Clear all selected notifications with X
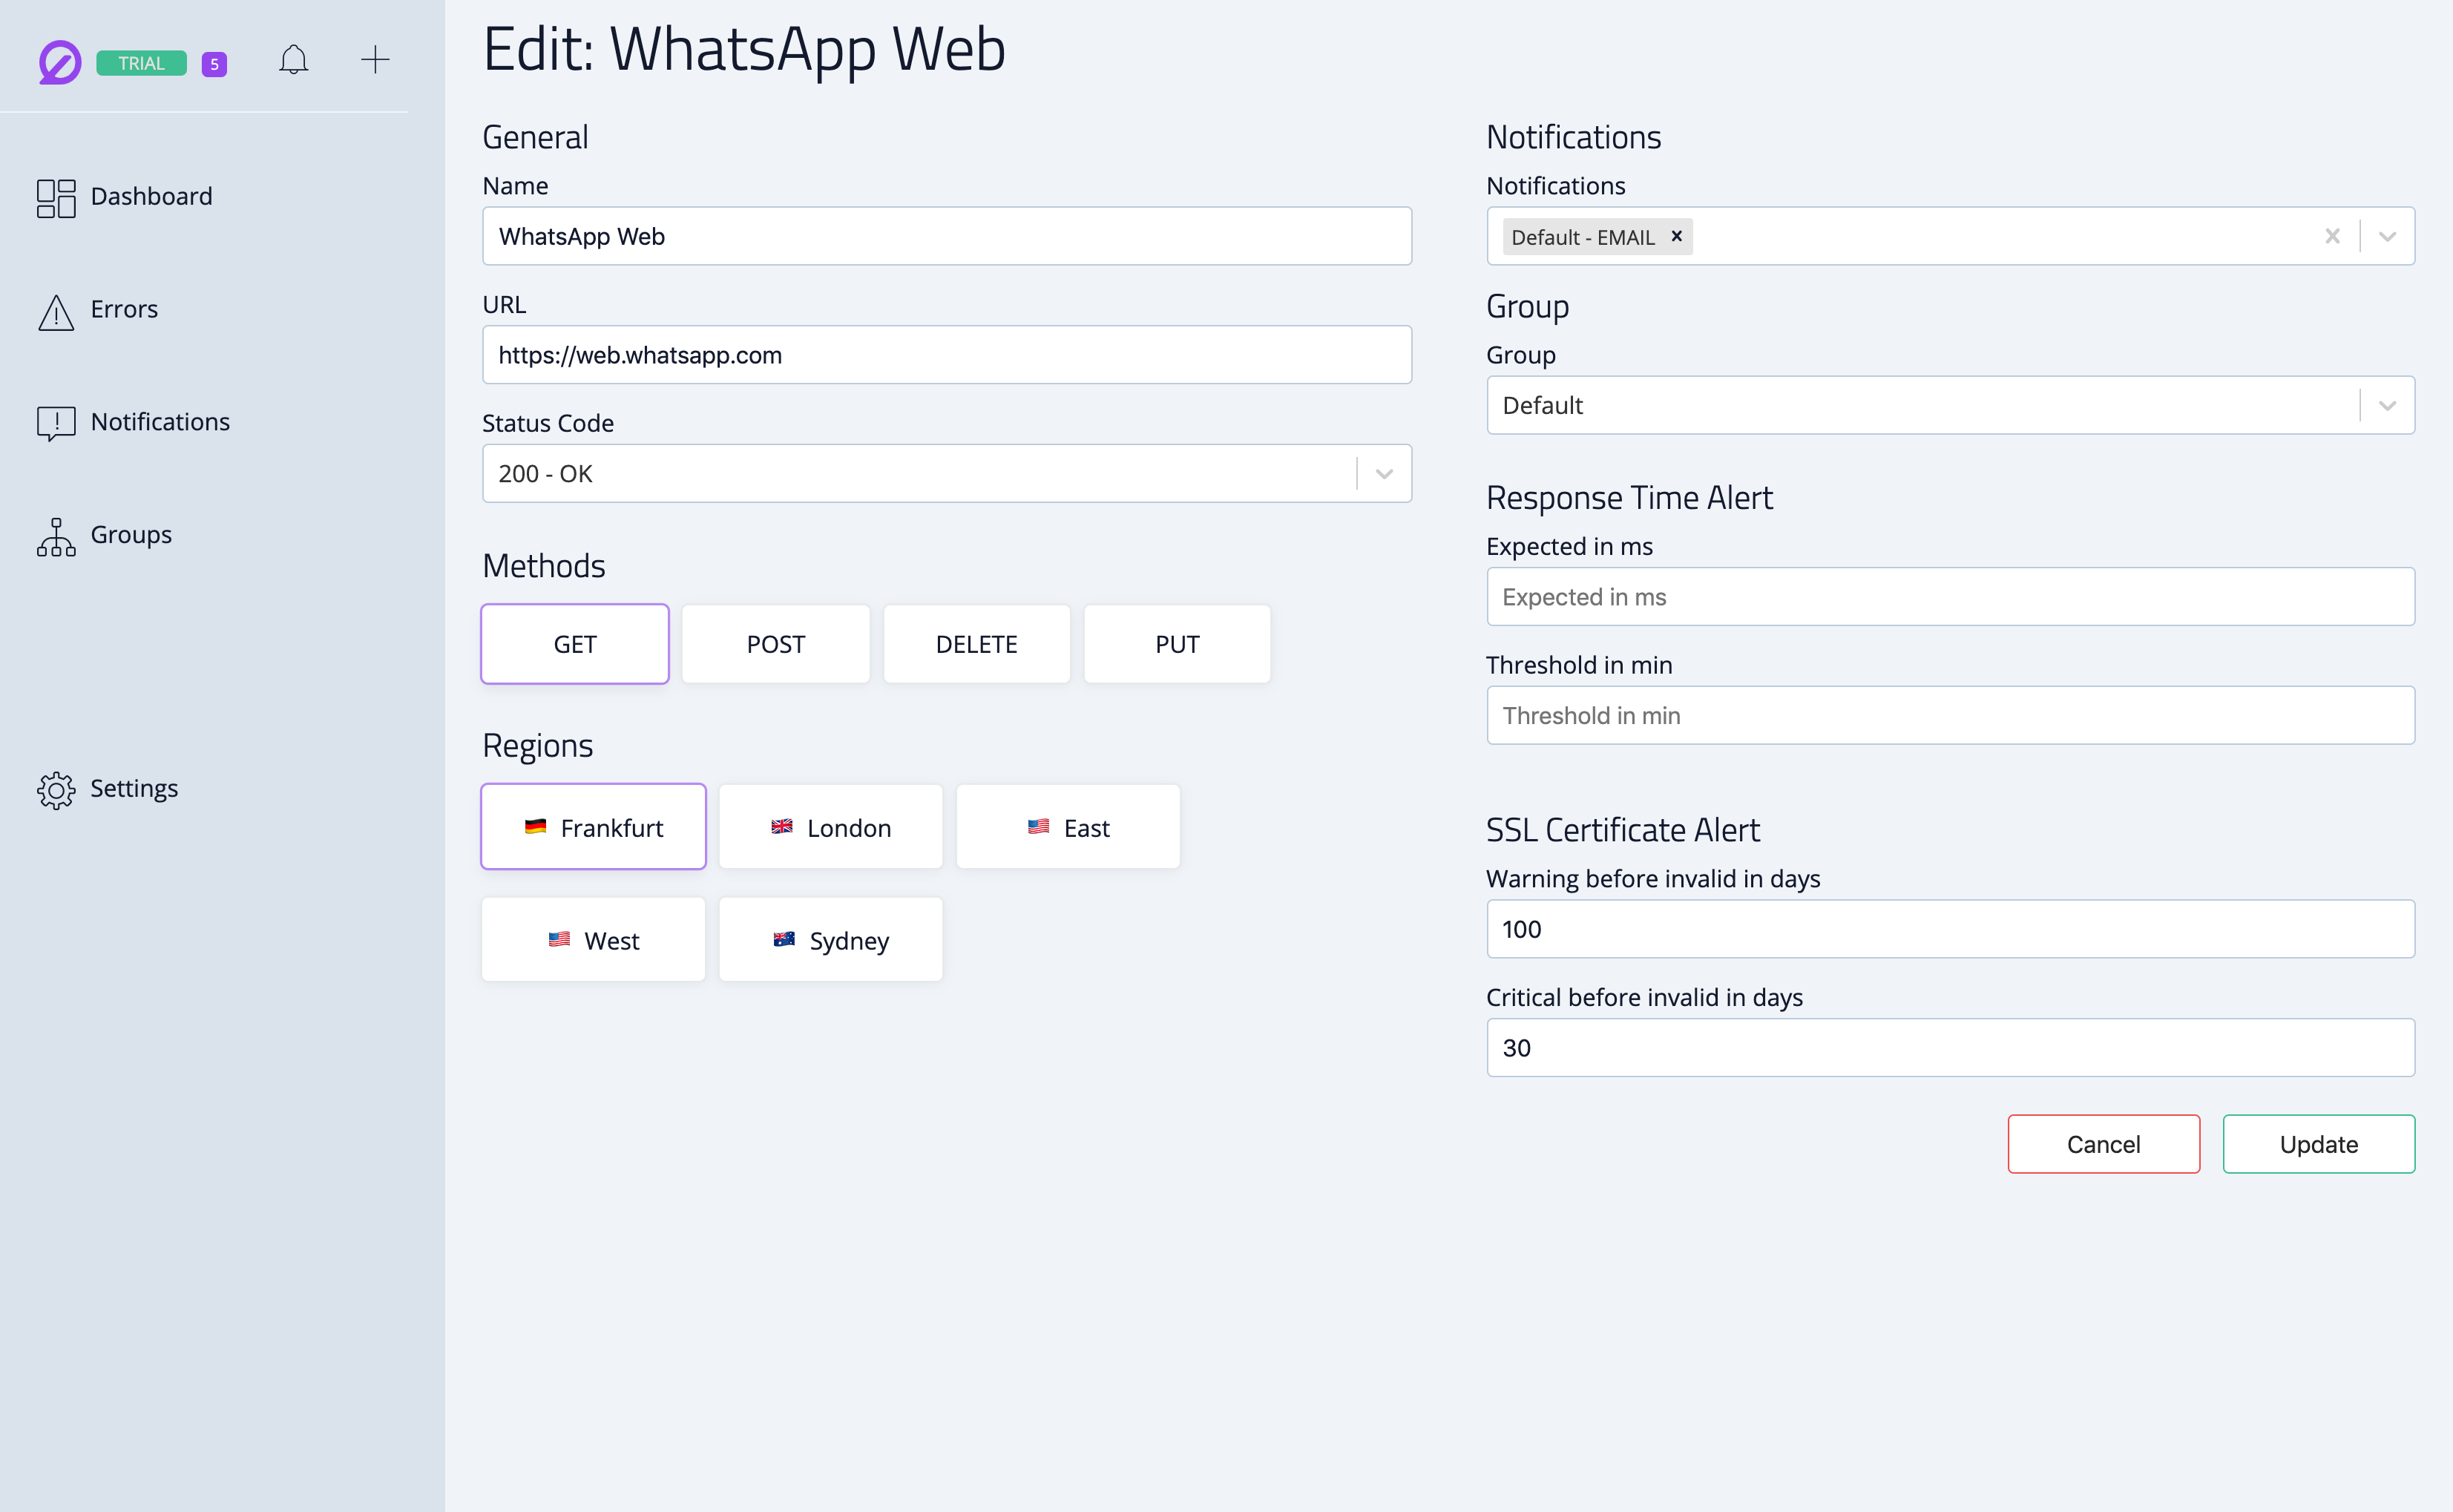 (x=2332, y=236)
